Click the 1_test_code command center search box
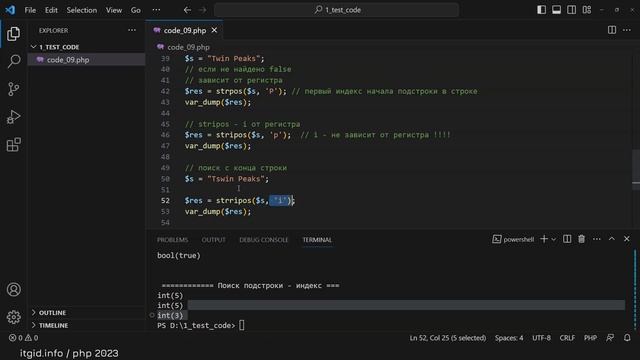Image resolution: width=640 pixels, height=360 pixels. [337, 10]
